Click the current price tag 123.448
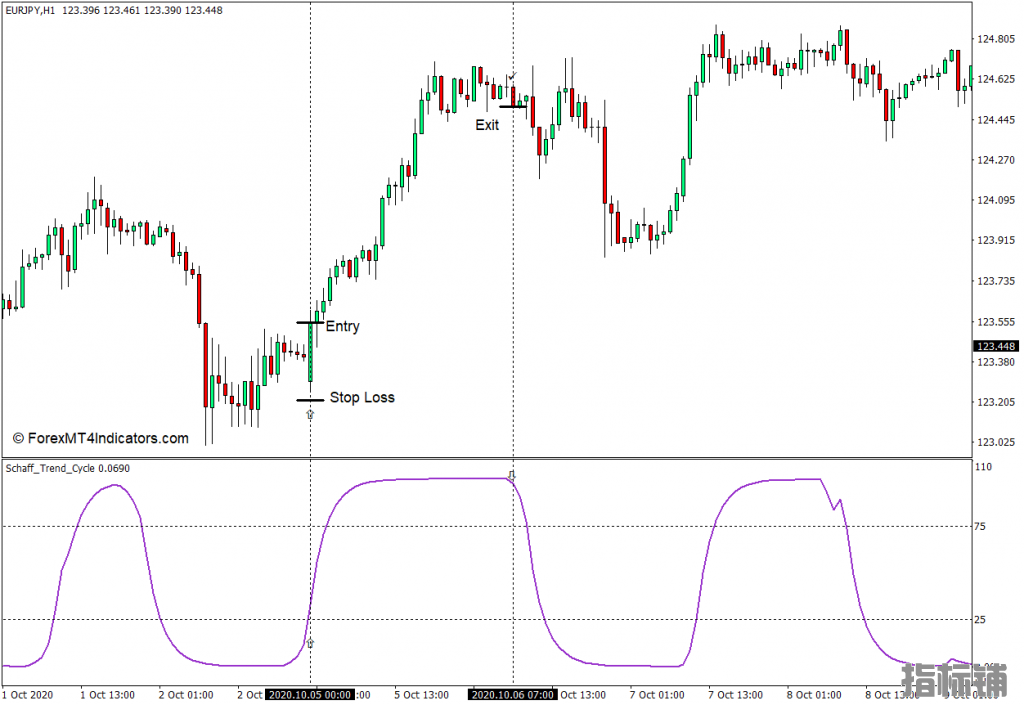 point(996,346)
